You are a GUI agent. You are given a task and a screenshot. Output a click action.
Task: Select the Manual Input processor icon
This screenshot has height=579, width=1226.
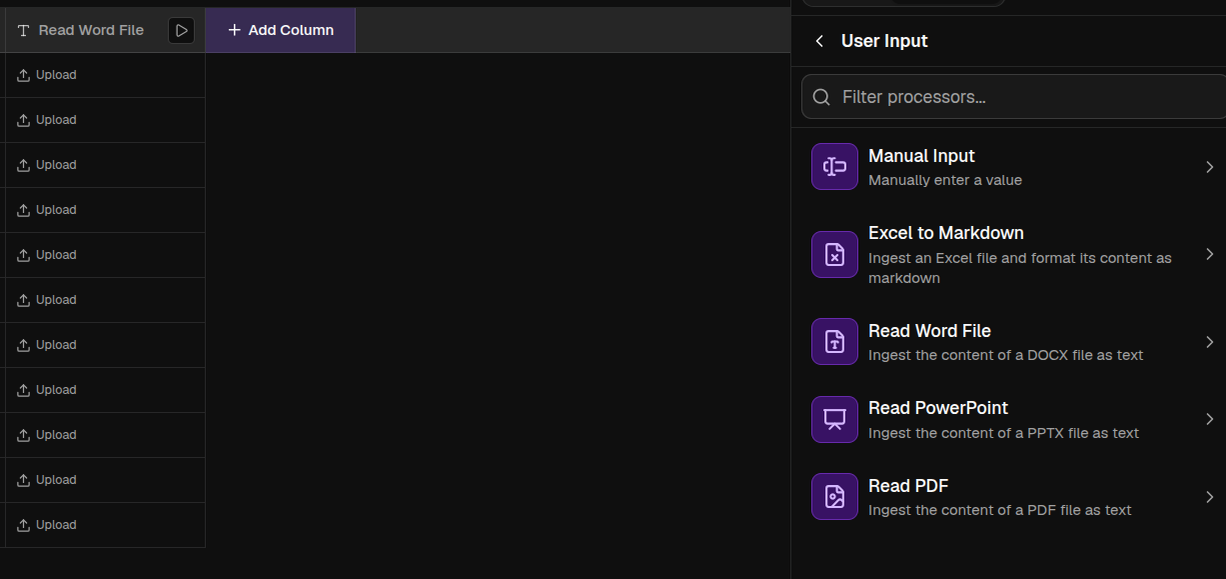click(x=834, y=166)
